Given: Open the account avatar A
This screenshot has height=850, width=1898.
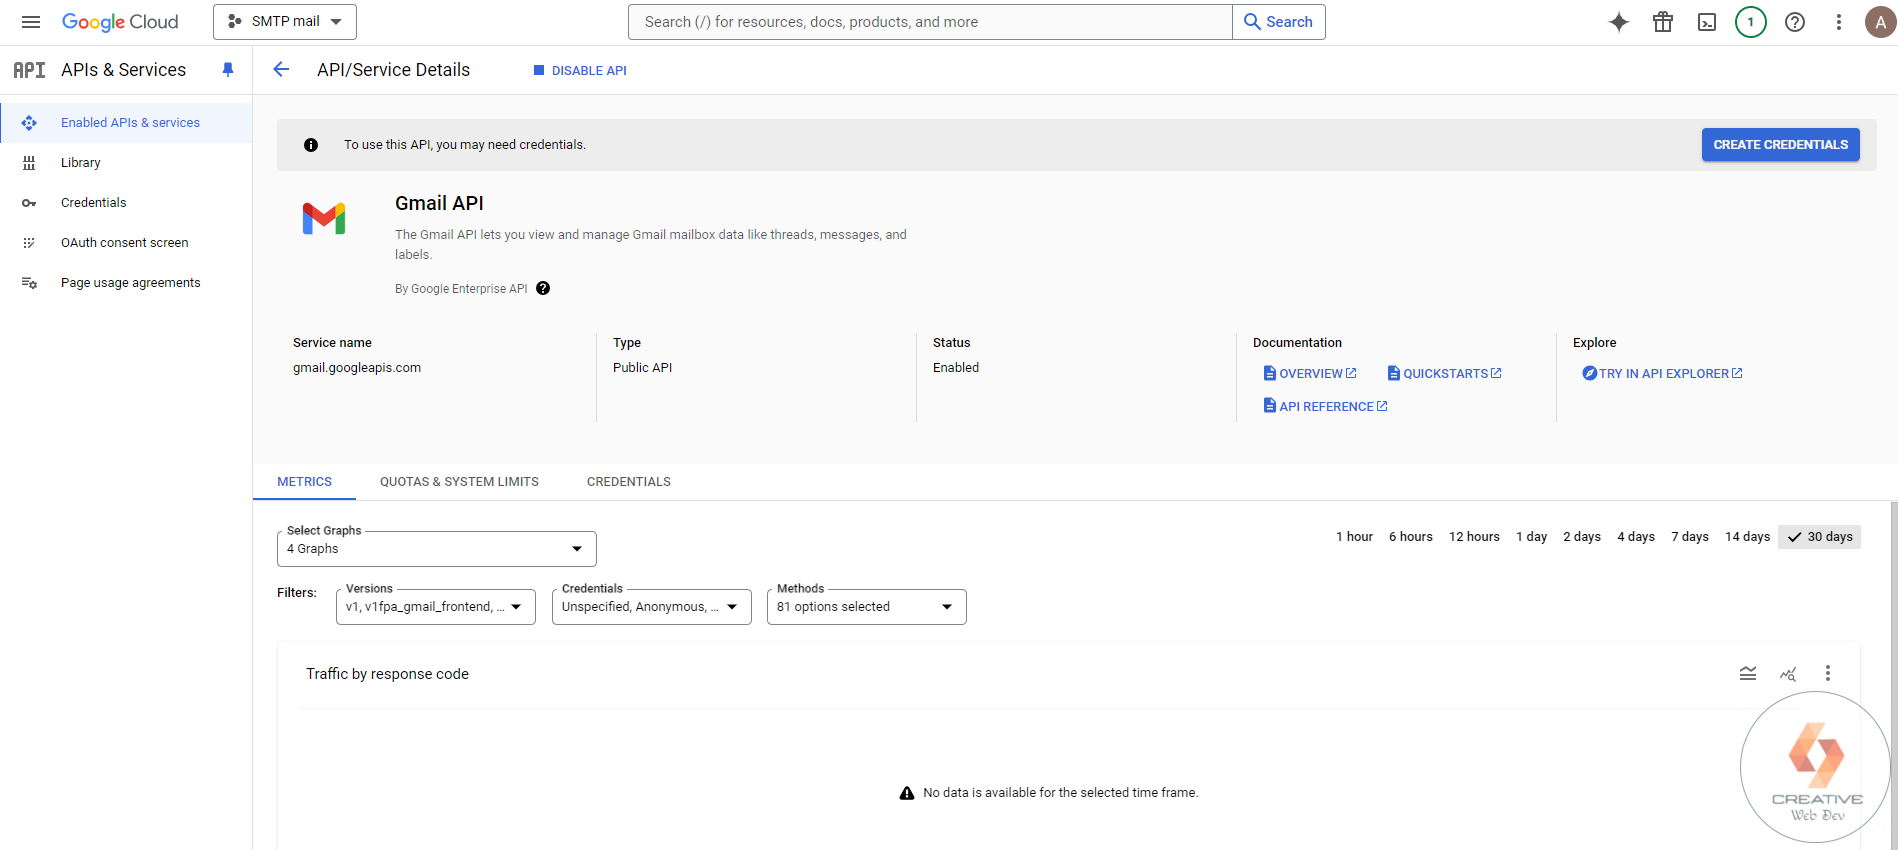Looking at the screenshot, I should pos(1880,22).
